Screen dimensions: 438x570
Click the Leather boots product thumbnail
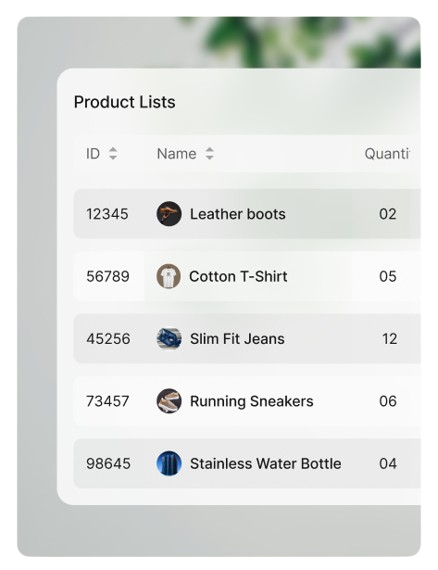coord(169,214)
